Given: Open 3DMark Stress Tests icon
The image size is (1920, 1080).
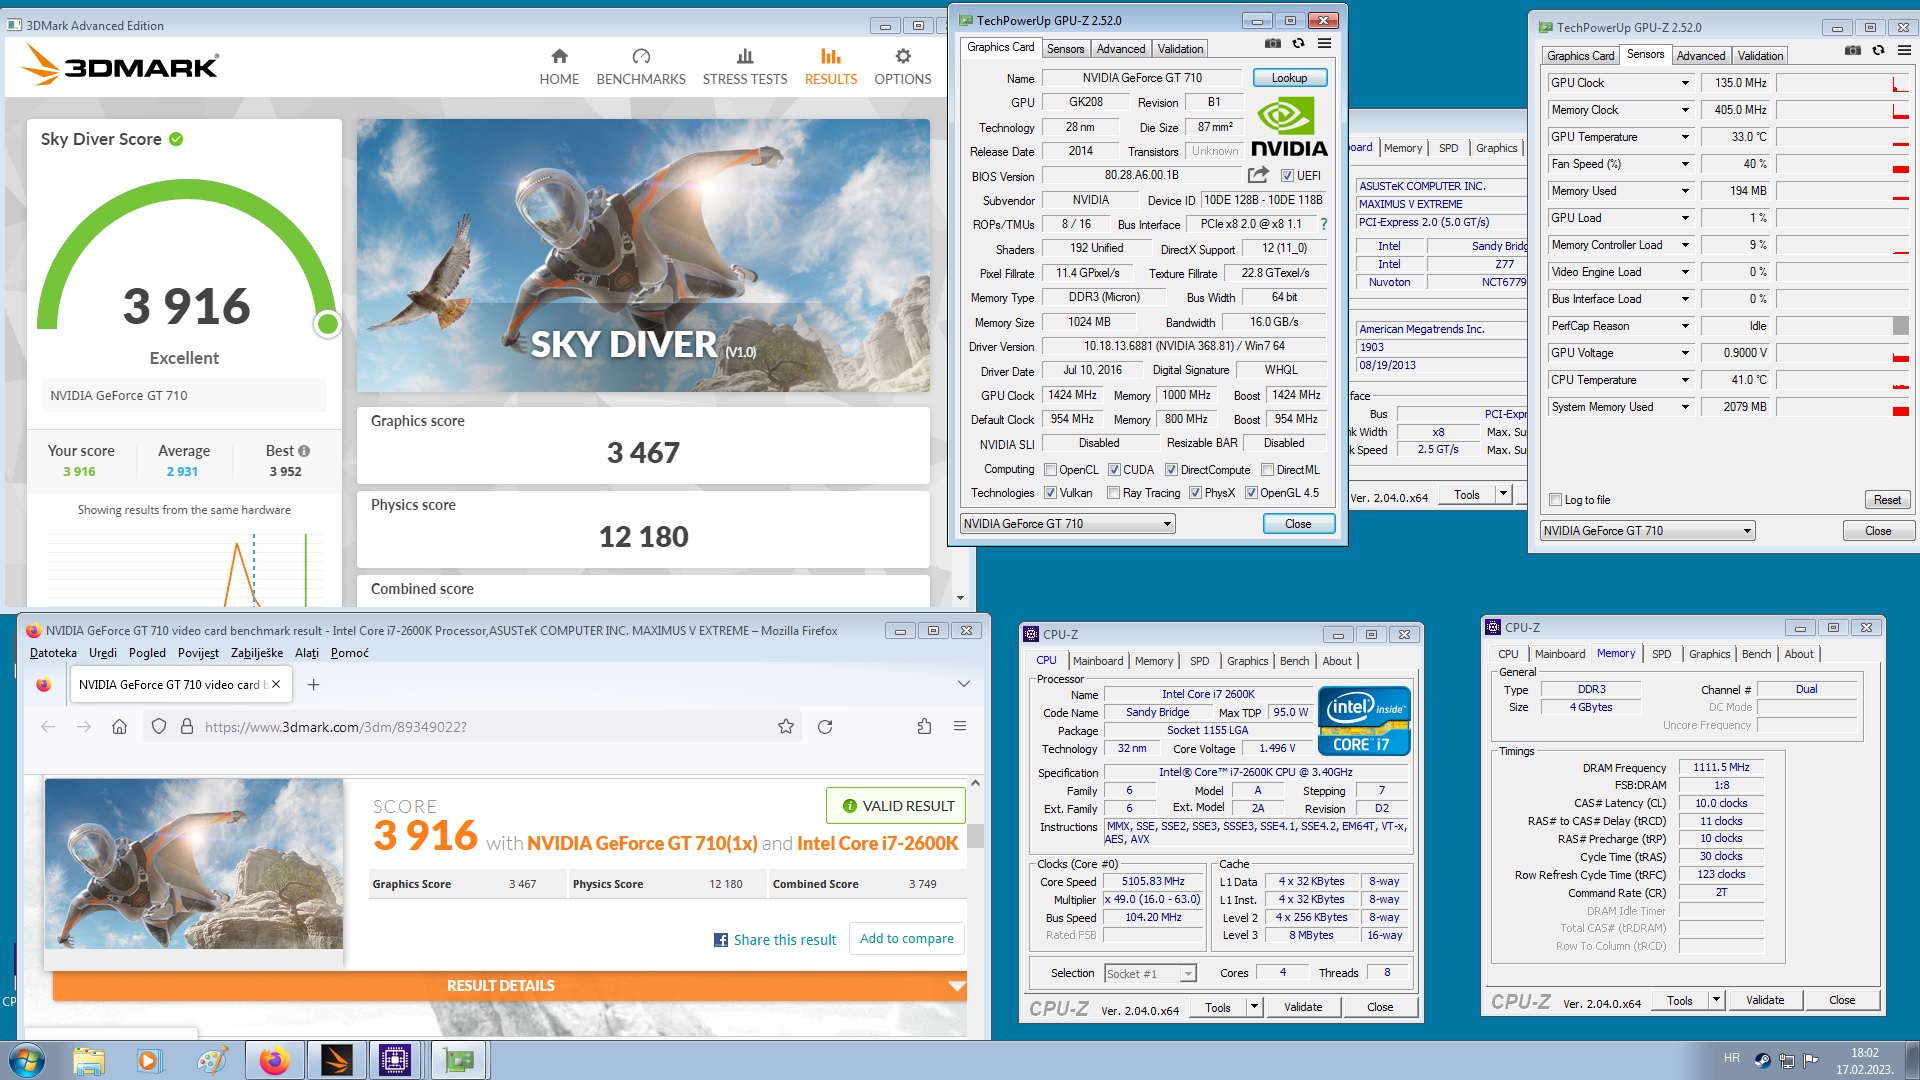Looking at the screenshot, I should coord(745,56).
